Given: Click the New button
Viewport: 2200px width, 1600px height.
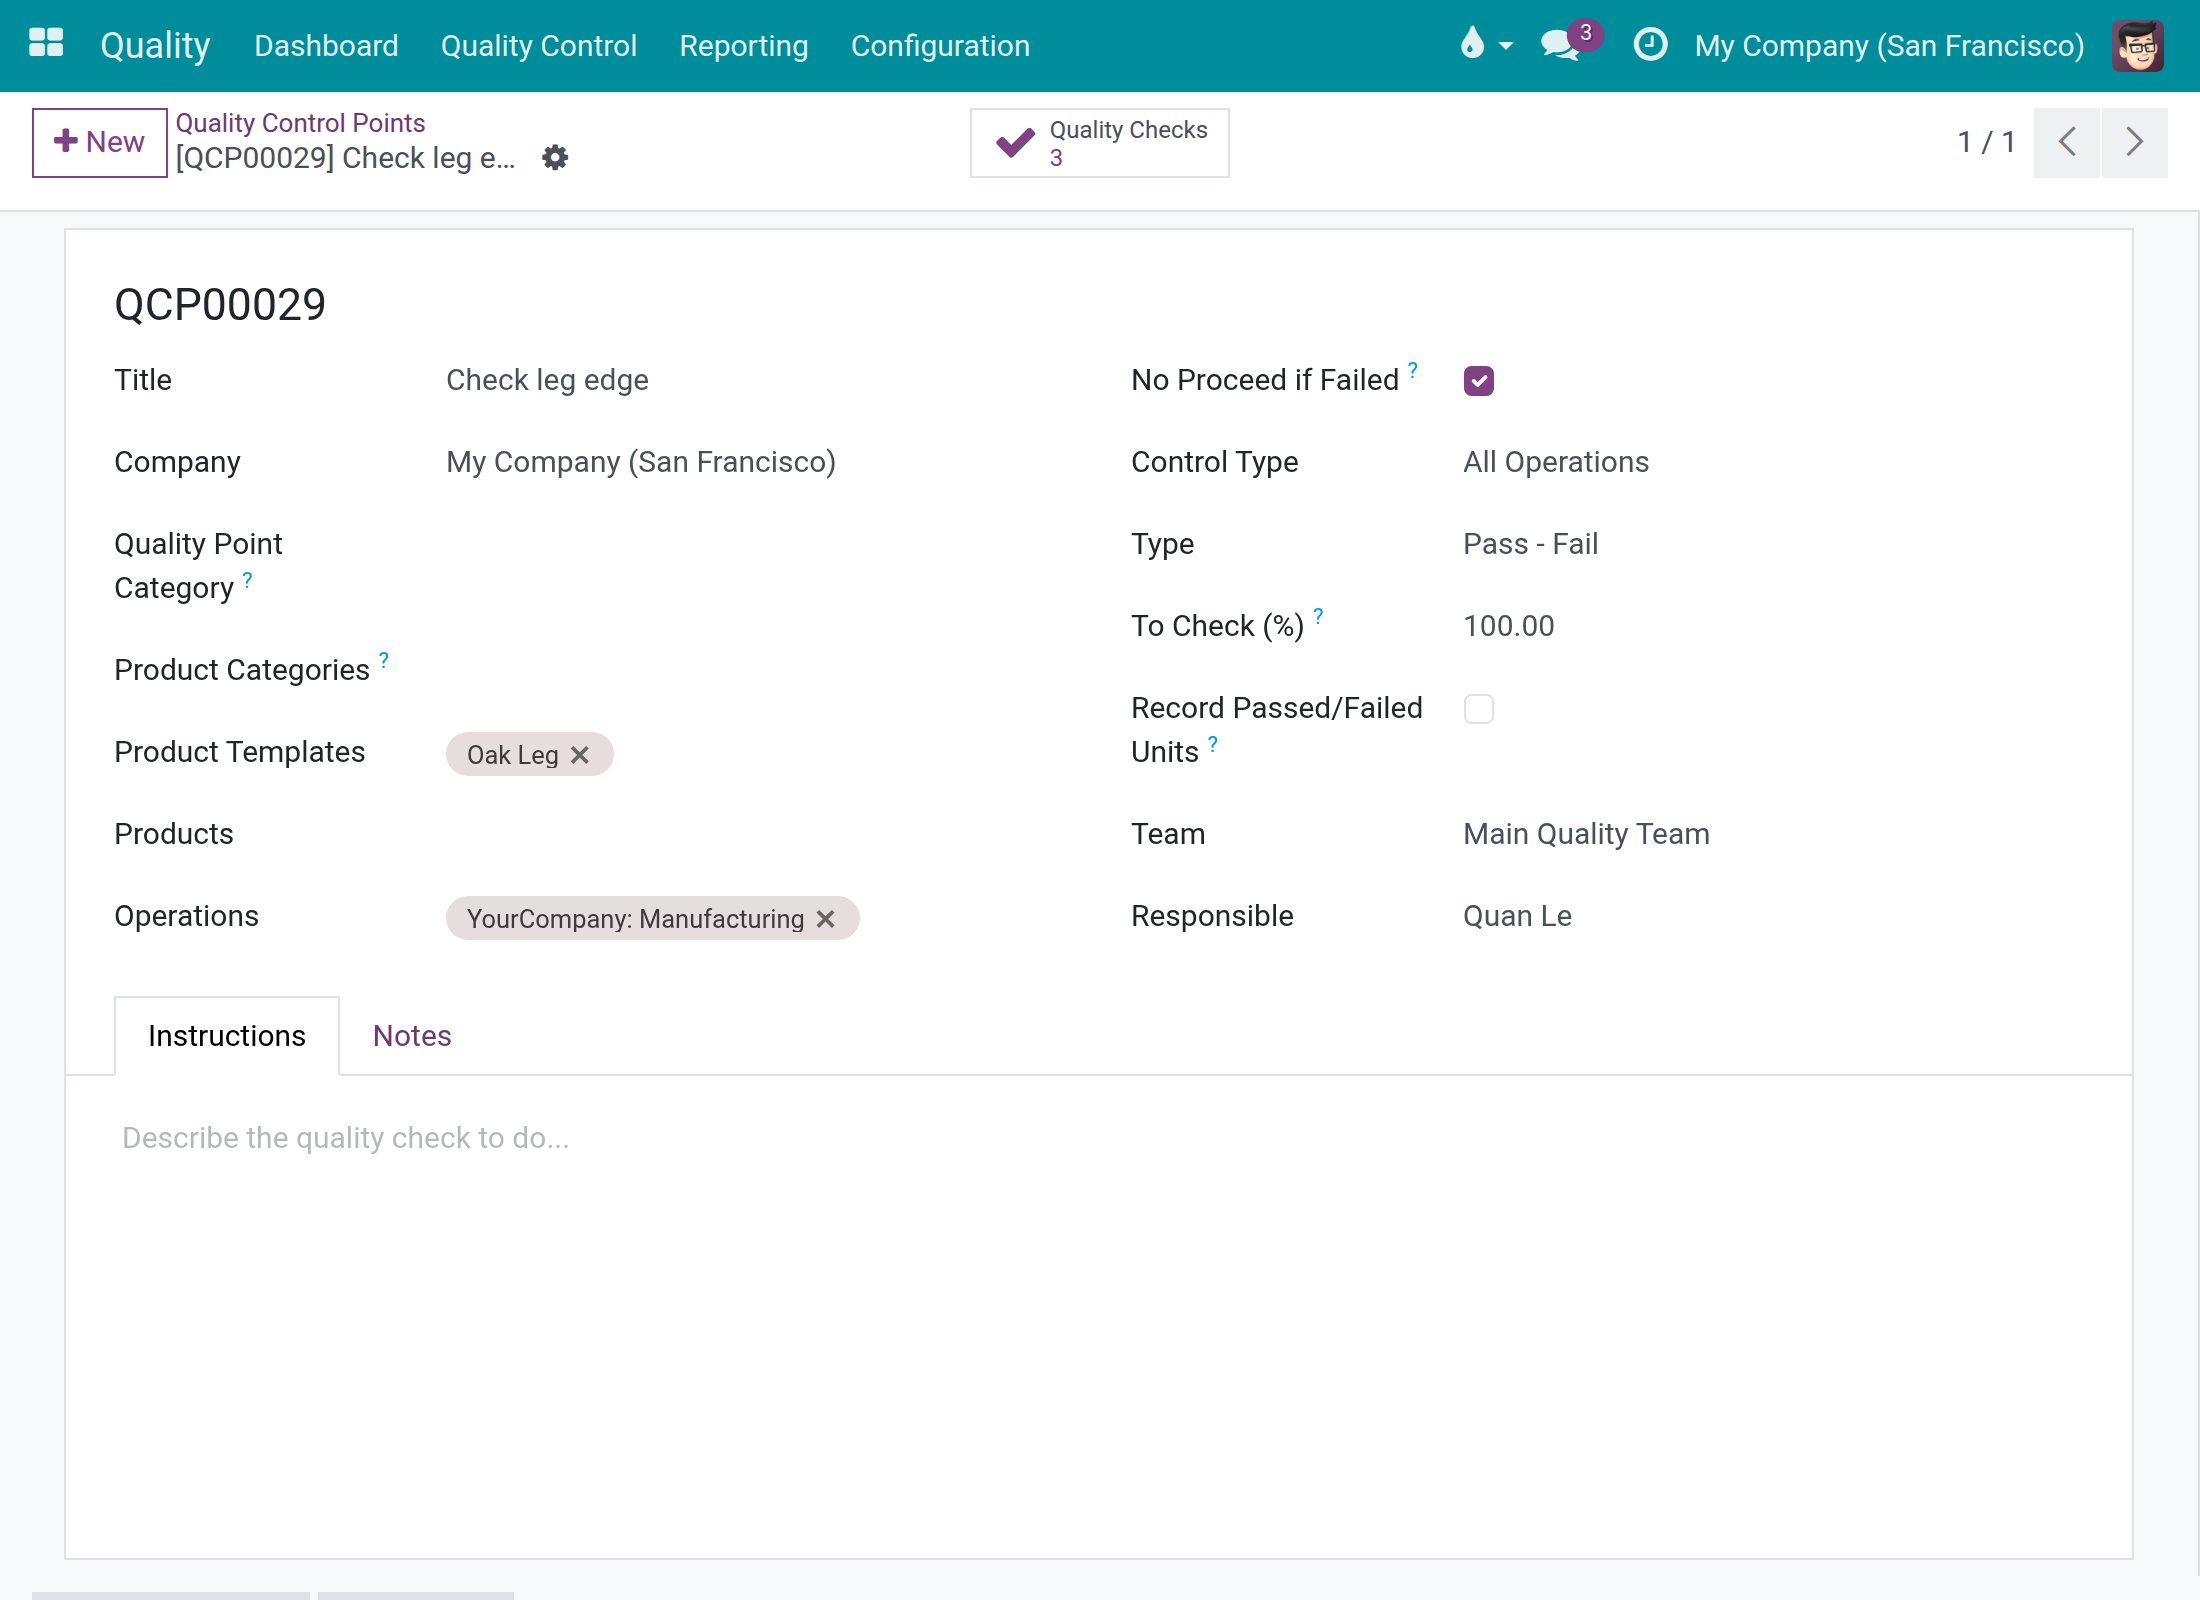Looking at the screenshot, I should pos(99,142).
